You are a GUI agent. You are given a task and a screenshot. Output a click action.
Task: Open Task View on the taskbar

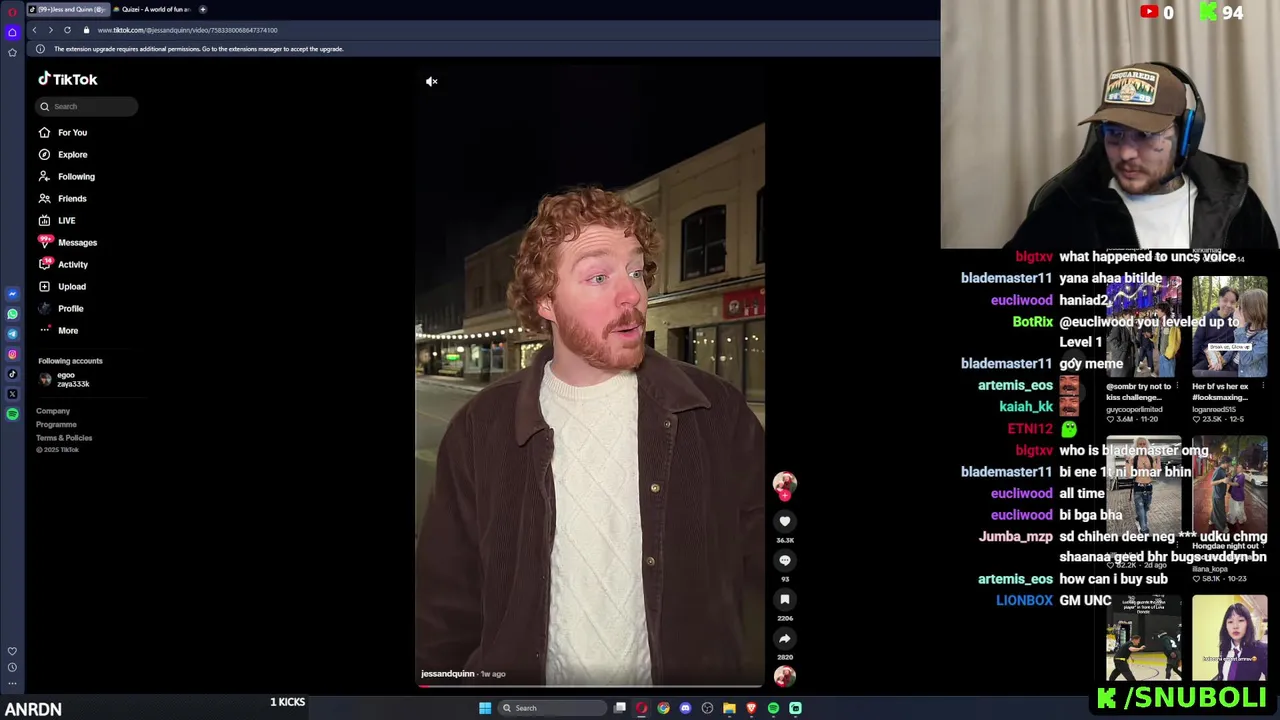pyautogui.click(x=620, y=708)
